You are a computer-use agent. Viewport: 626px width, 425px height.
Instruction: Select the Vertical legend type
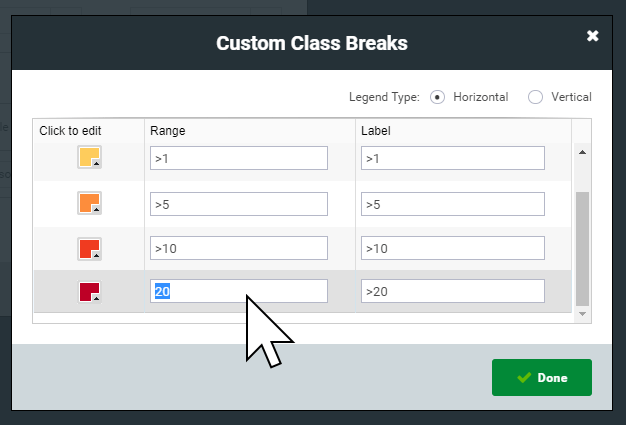tap(535, 97)
